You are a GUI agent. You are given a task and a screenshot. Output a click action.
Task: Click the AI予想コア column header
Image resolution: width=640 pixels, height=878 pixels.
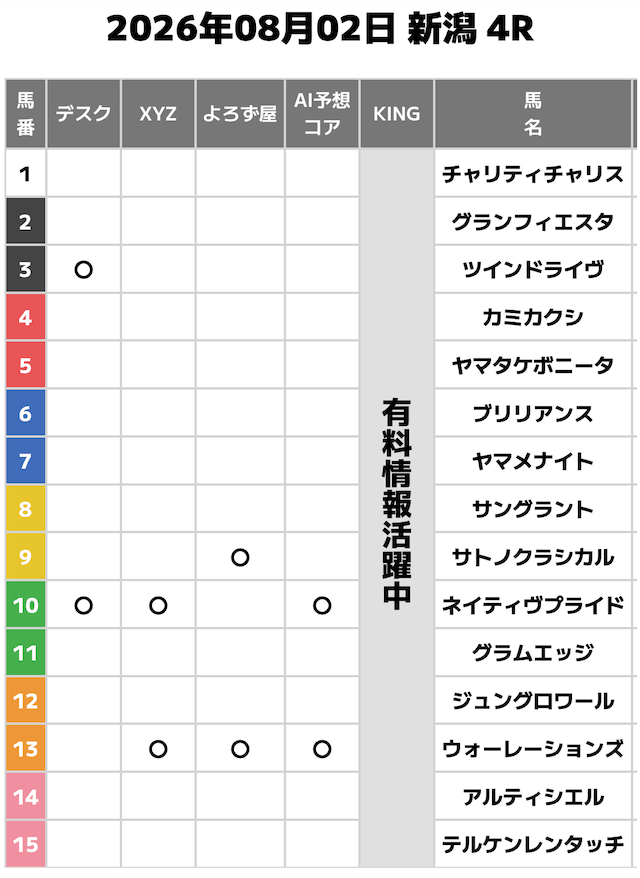322,114
